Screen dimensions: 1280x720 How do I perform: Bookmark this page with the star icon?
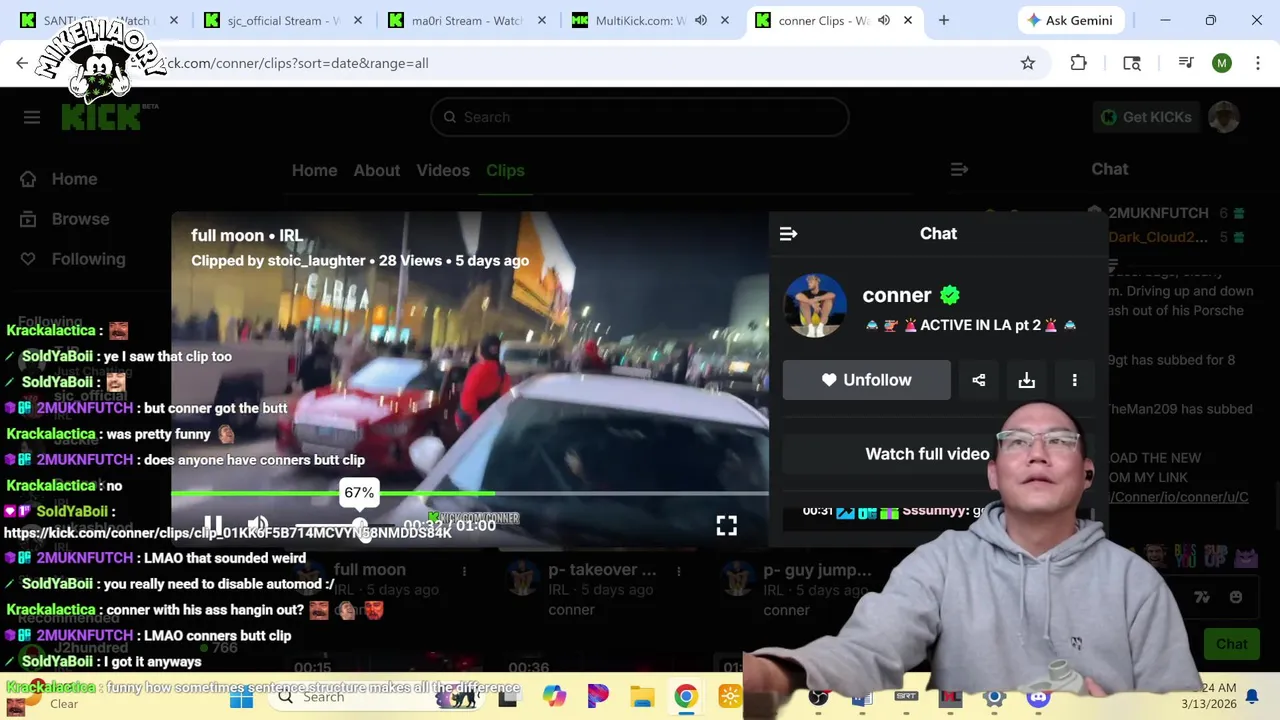coord(1028,63)
